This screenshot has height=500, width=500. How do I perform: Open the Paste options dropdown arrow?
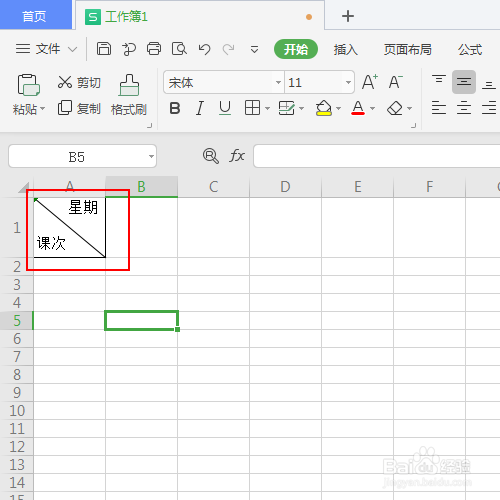coord(43,109)
